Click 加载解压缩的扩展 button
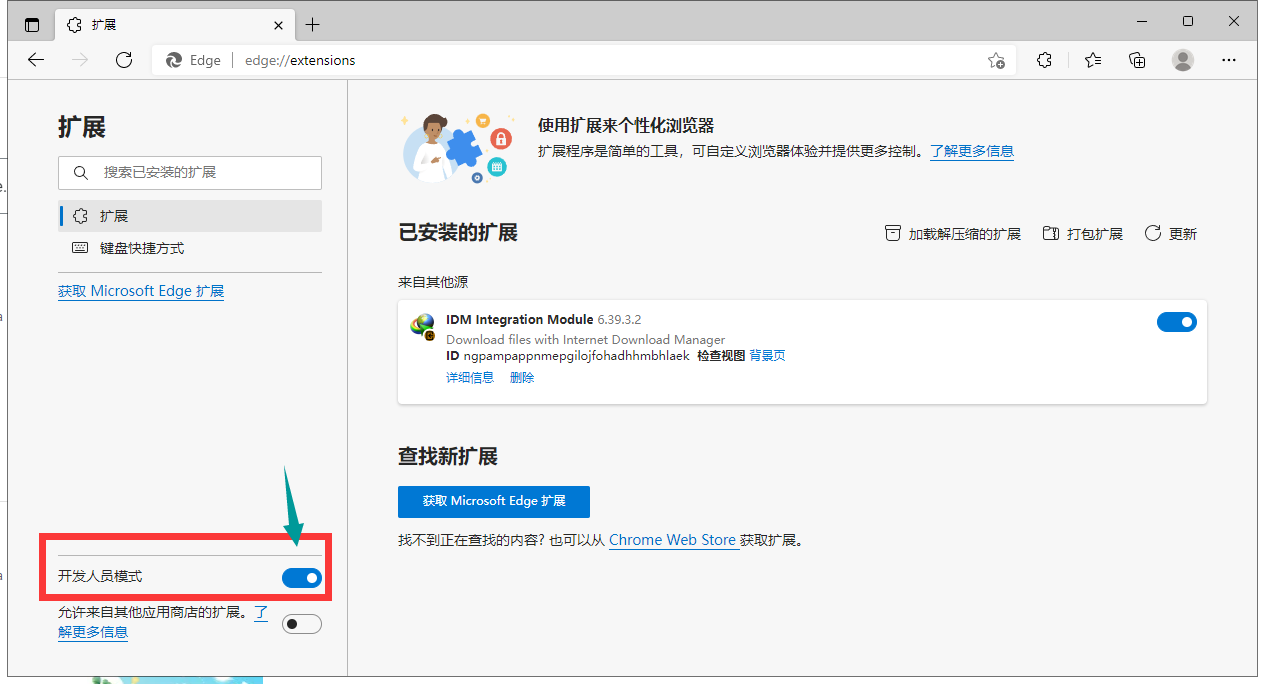1265x684 pixels. (x=953, y=234)
